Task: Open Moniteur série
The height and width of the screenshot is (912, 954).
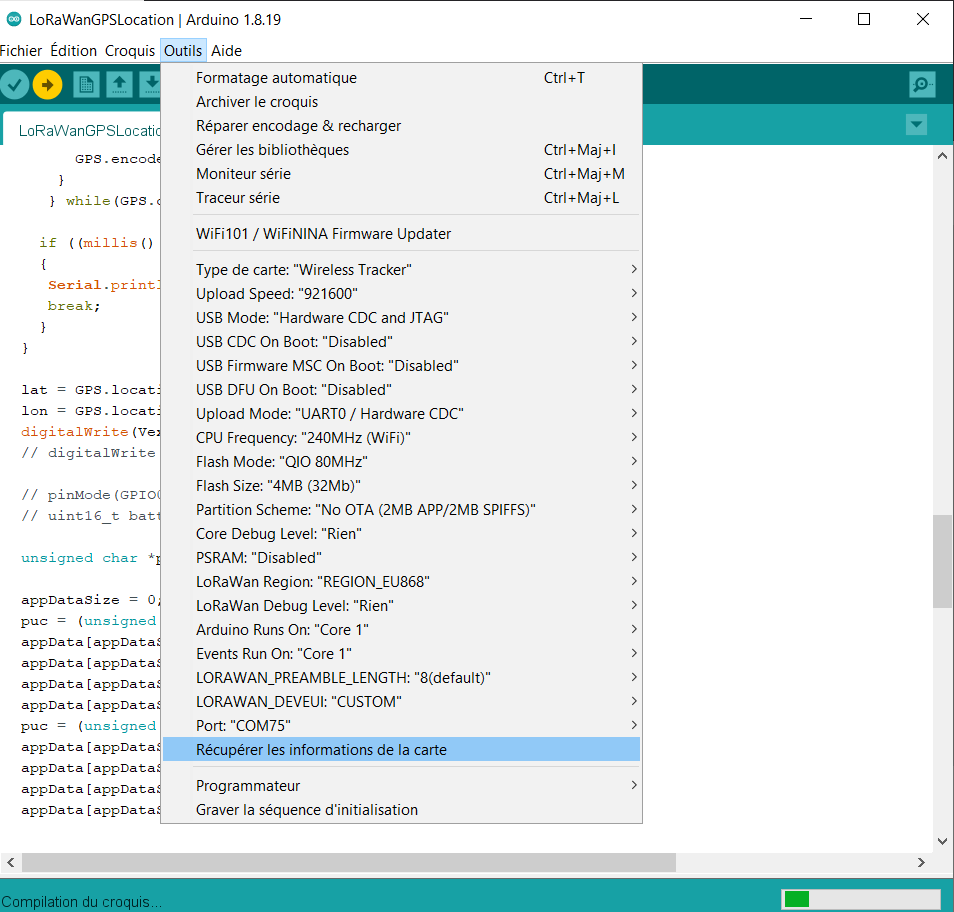Action: 401,174
